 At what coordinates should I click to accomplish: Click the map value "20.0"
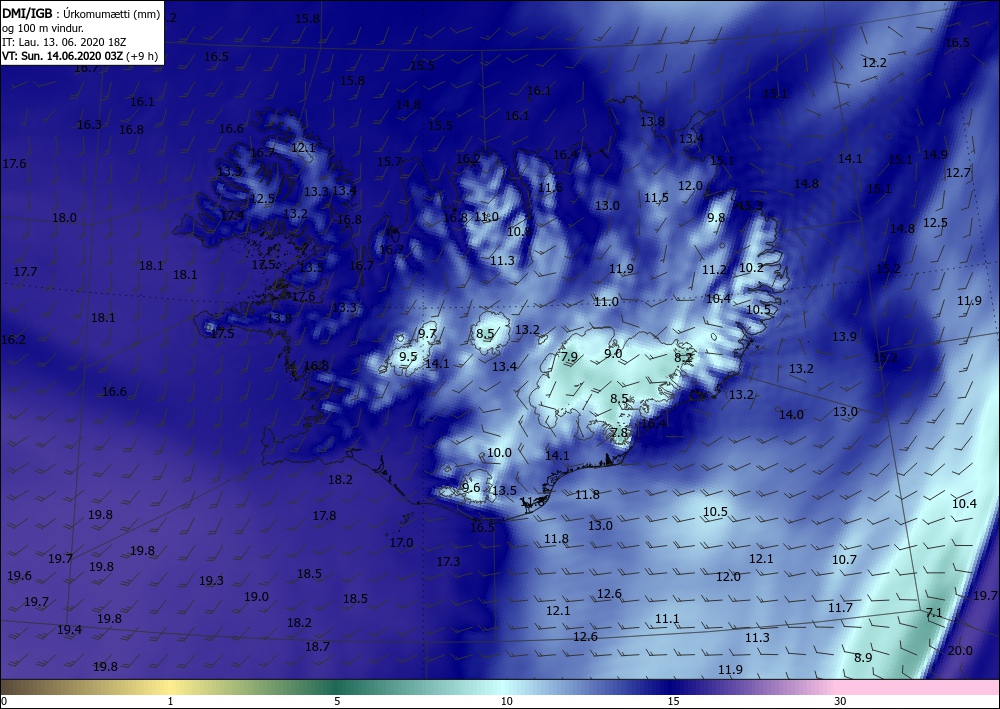[960, 650]
